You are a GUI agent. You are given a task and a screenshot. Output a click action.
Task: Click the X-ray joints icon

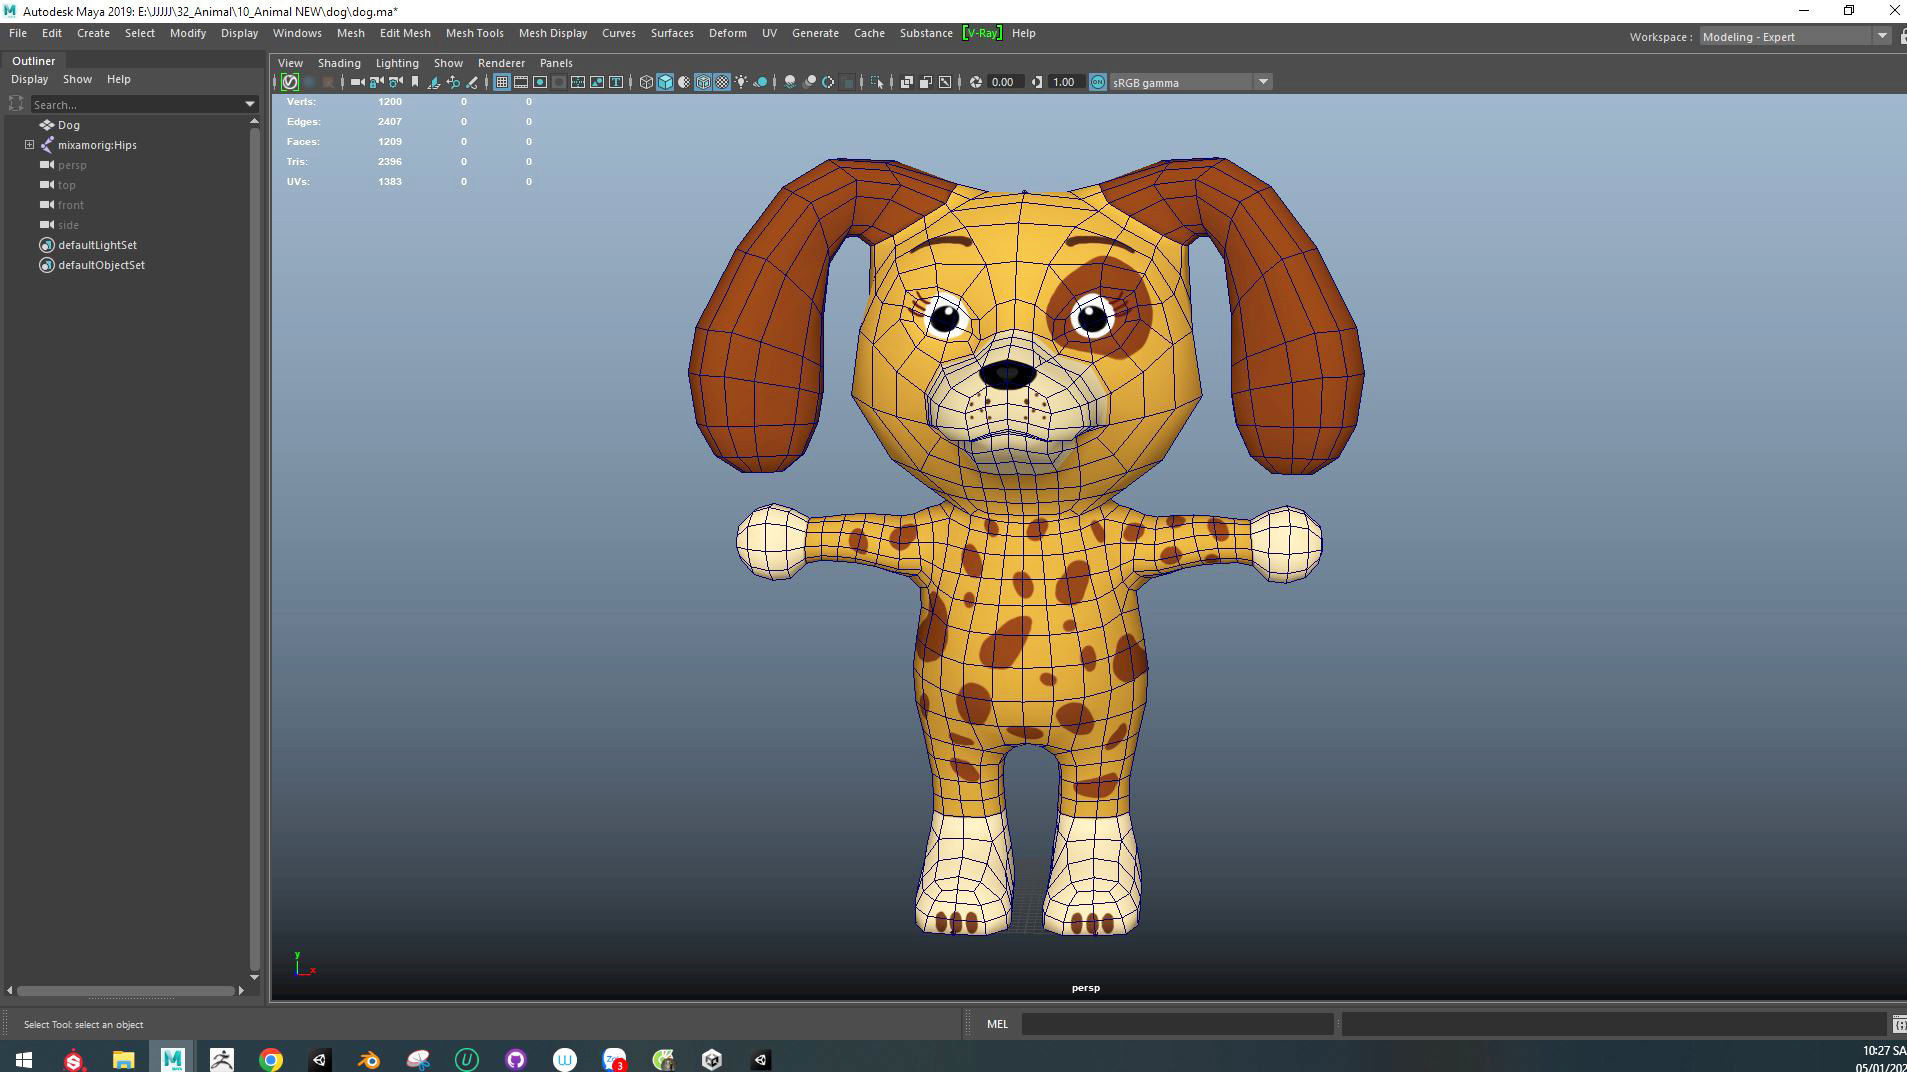click(x=945, y=82)
